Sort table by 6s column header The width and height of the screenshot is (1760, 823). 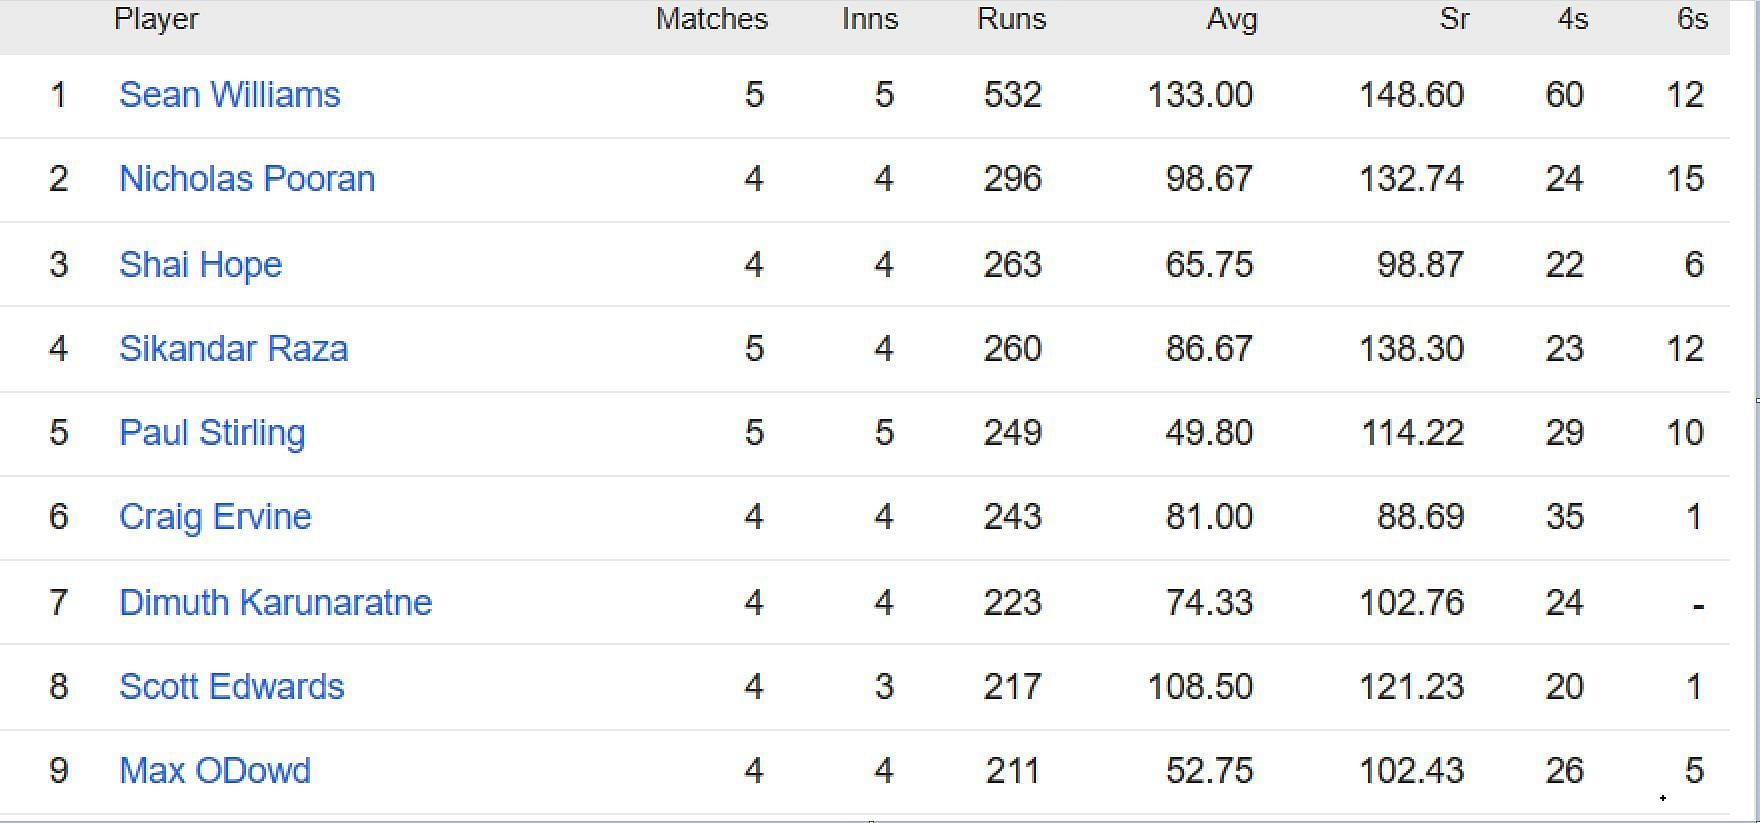1693,20
